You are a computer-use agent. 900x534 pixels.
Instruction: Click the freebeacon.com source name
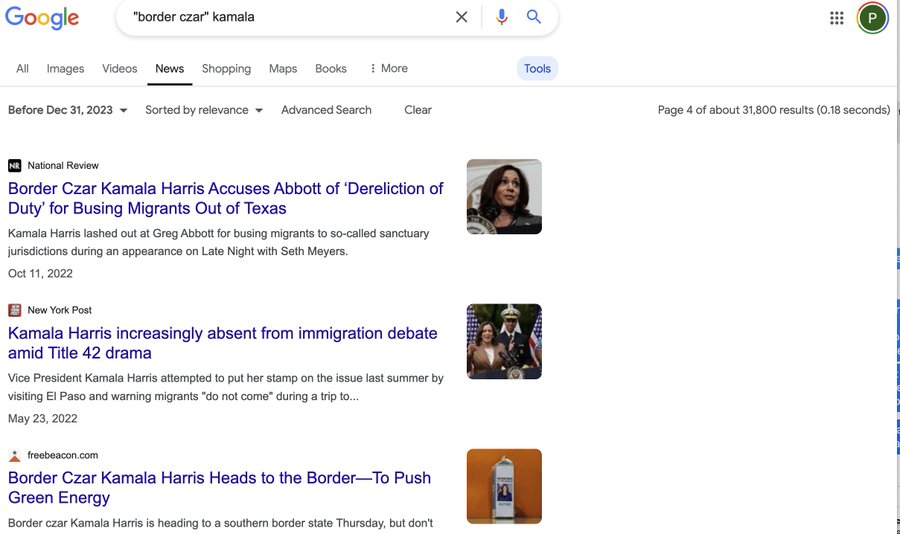[63, 455]
